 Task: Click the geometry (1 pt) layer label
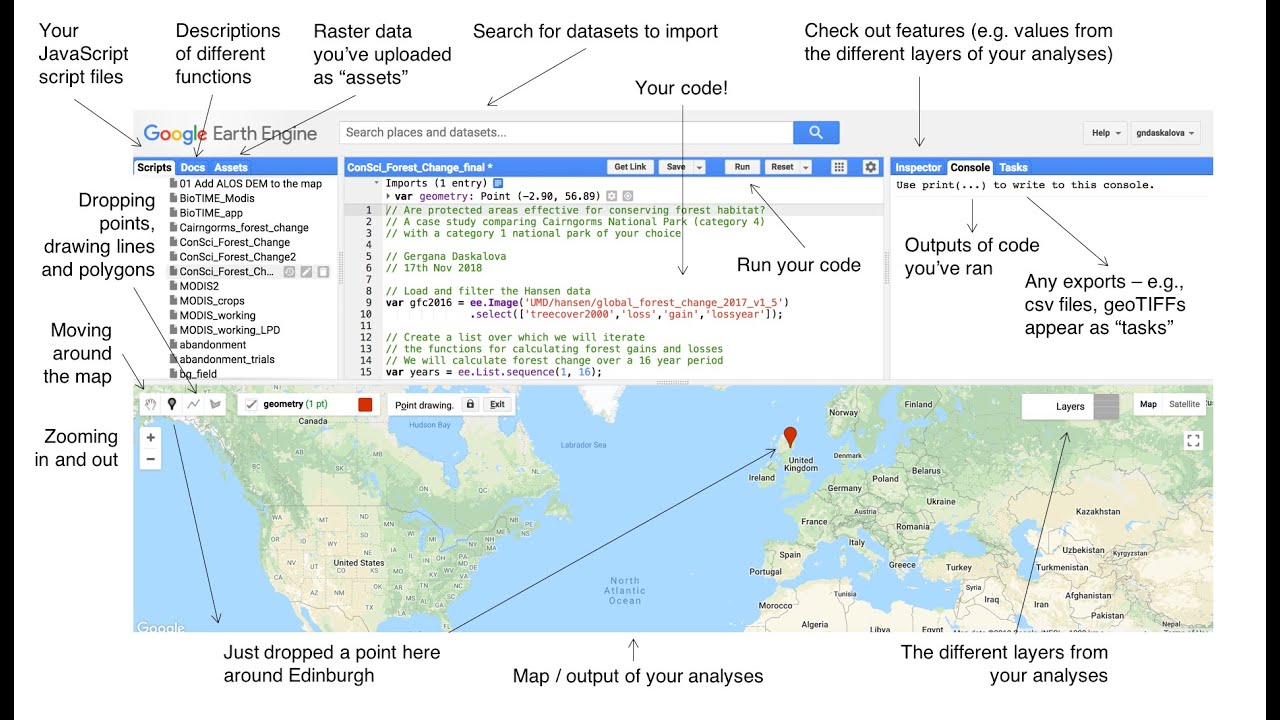click(x=295, y=404)
